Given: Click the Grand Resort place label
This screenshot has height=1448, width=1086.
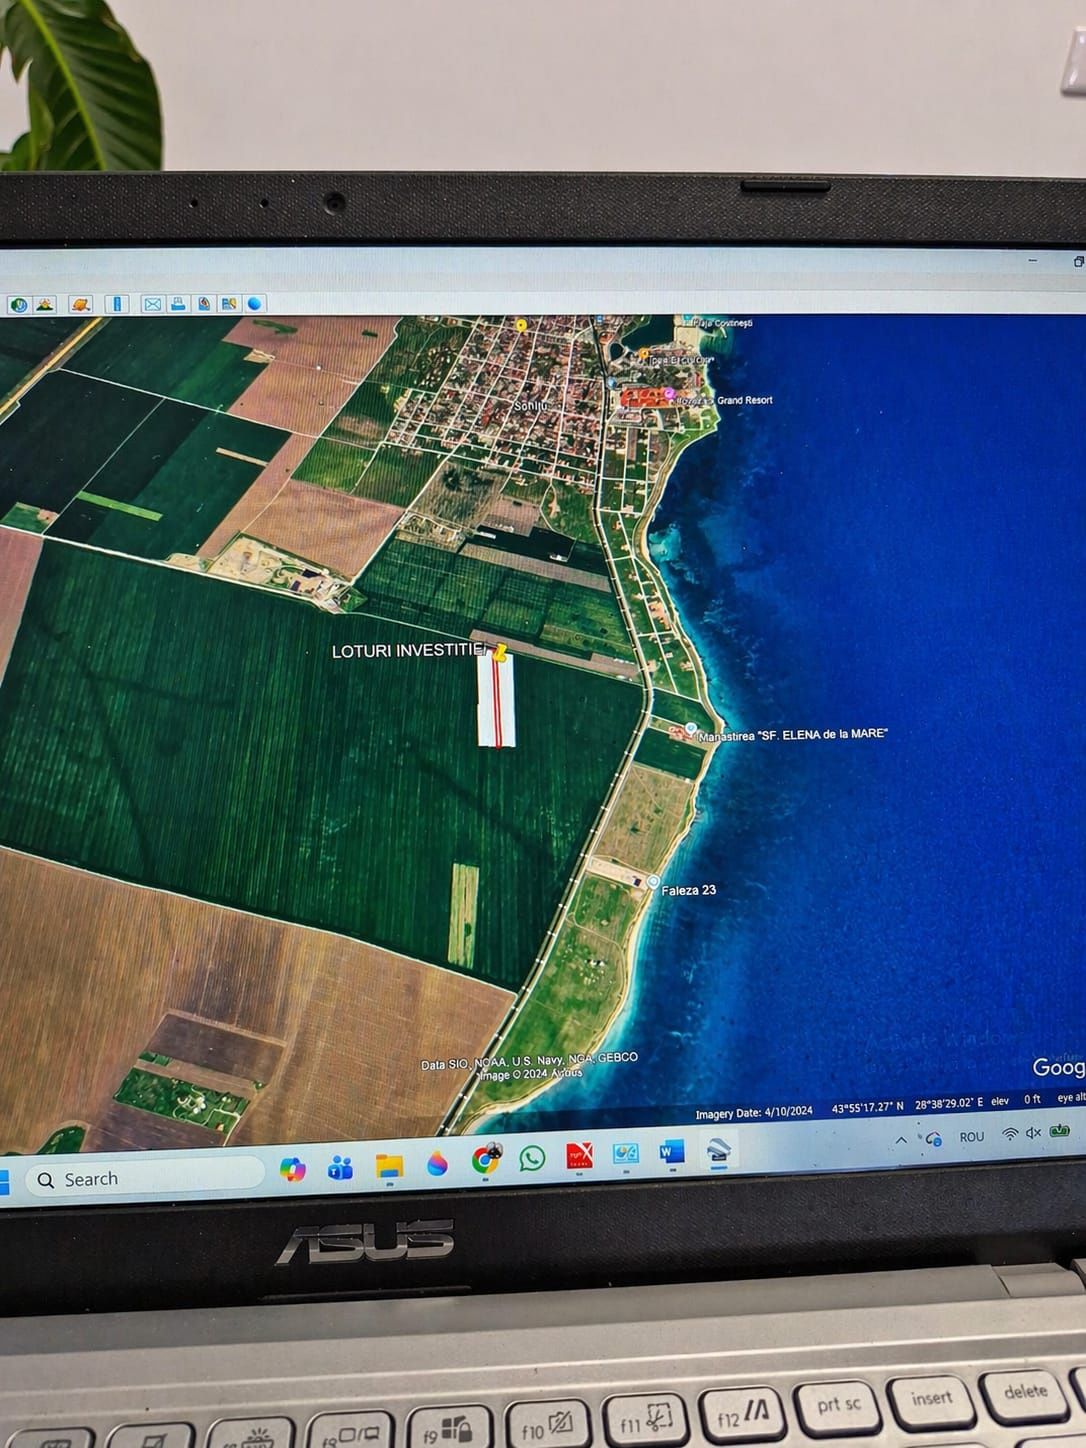Looking at the screenshot, I should [744, 400].
